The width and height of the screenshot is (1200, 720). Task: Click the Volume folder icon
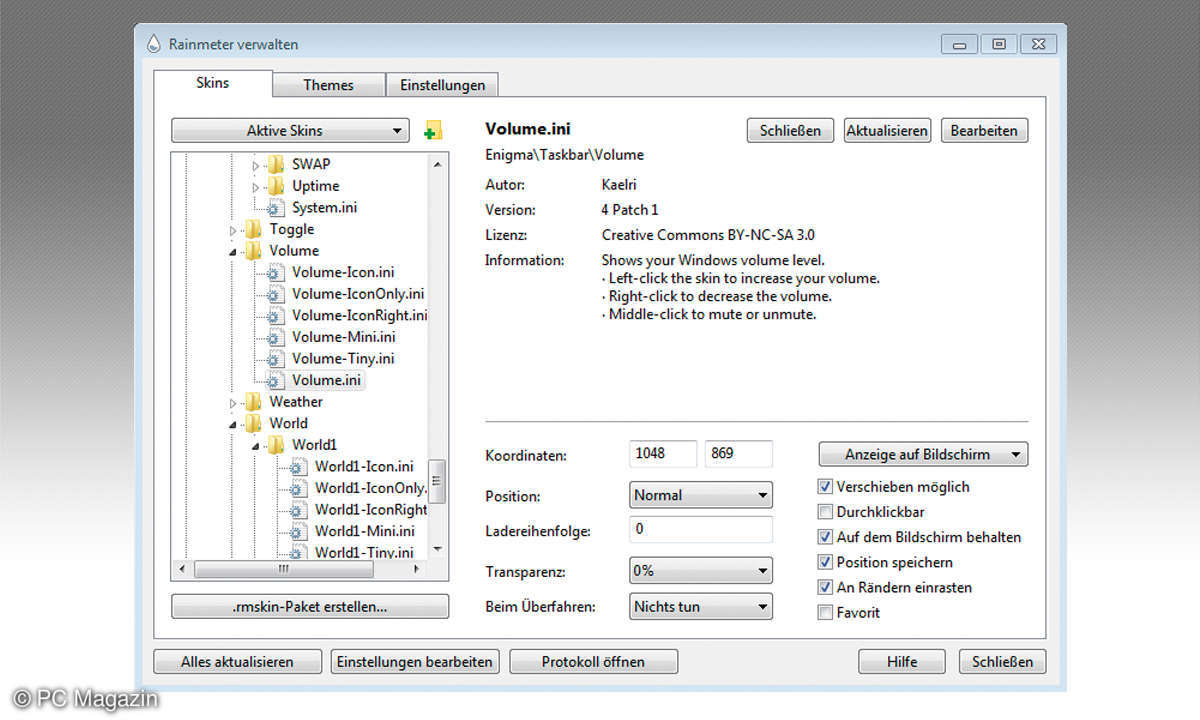click(253, 251)
